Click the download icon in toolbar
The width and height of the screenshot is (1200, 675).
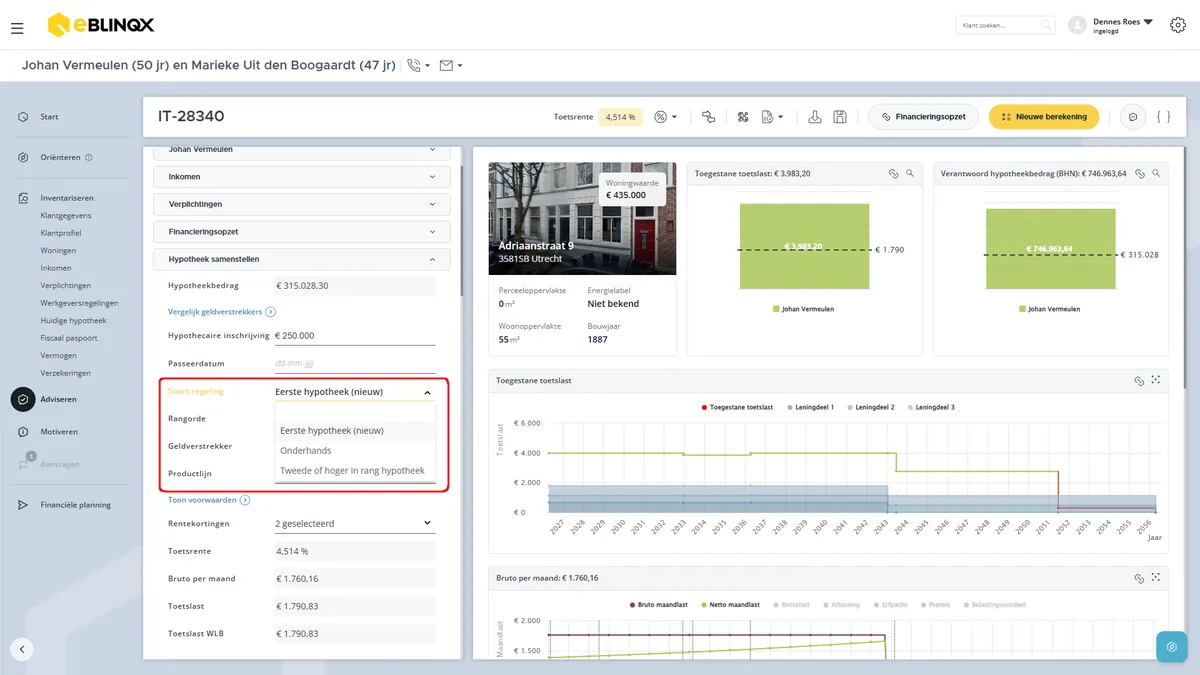point(815,117)
